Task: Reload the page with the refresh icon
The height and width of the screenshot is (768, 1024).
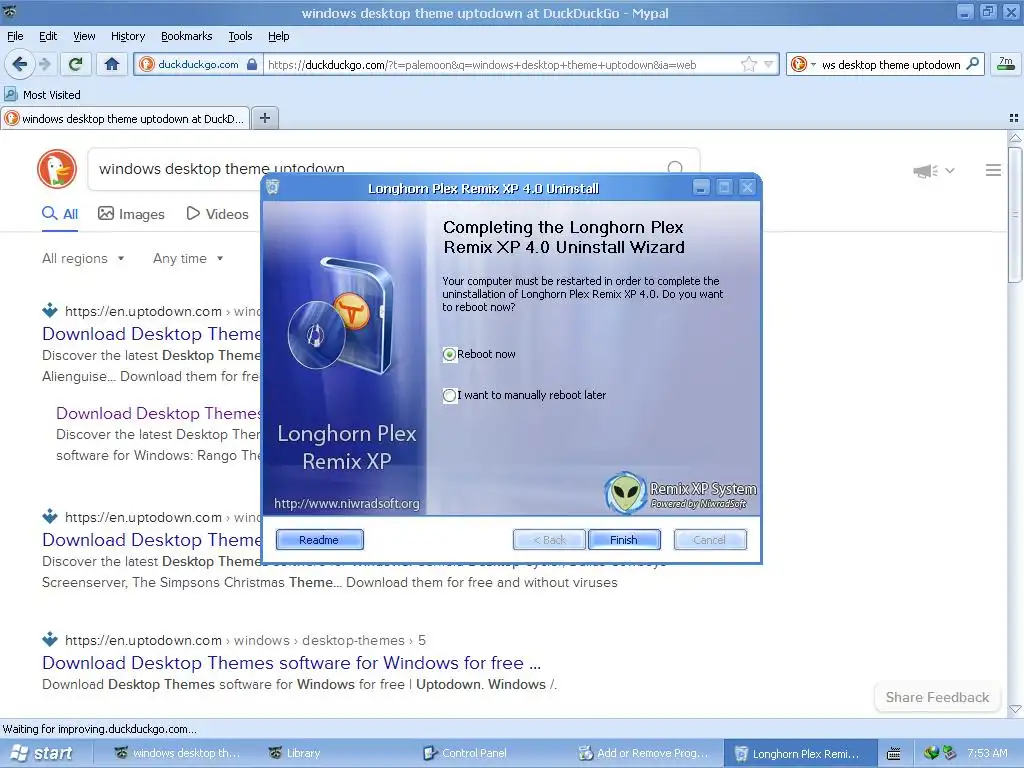Action: (x=75, y=64)
